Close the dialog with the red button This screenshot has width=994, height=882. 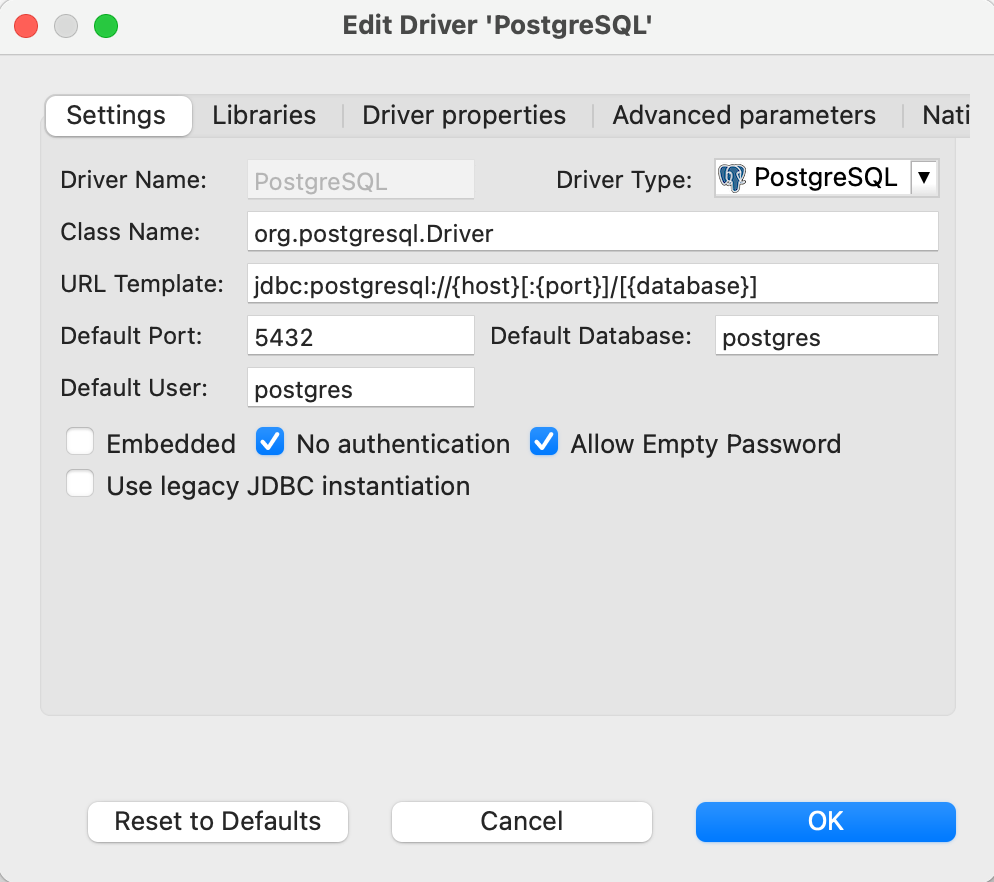click(x=26, y=26)
